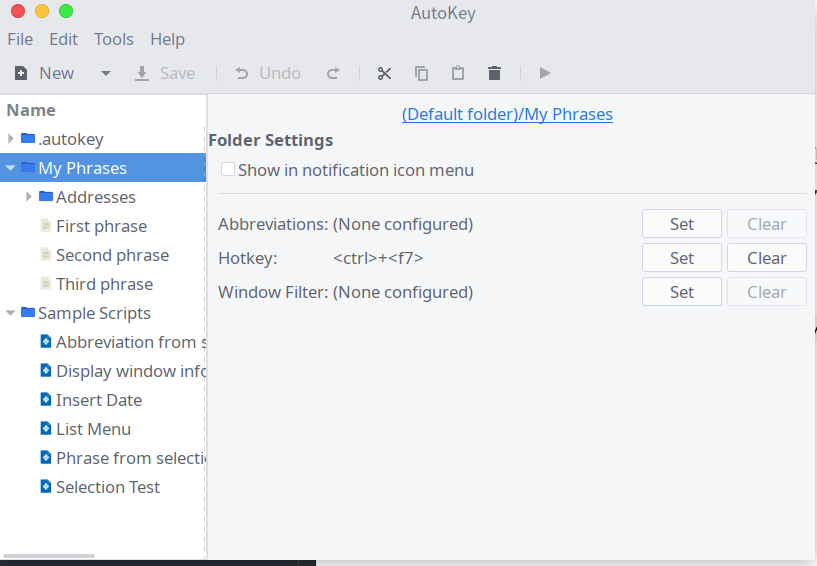This screenshot has height=566, width=817.
Task: Select the Third phrase item
Action: click(x=105, y=284)
